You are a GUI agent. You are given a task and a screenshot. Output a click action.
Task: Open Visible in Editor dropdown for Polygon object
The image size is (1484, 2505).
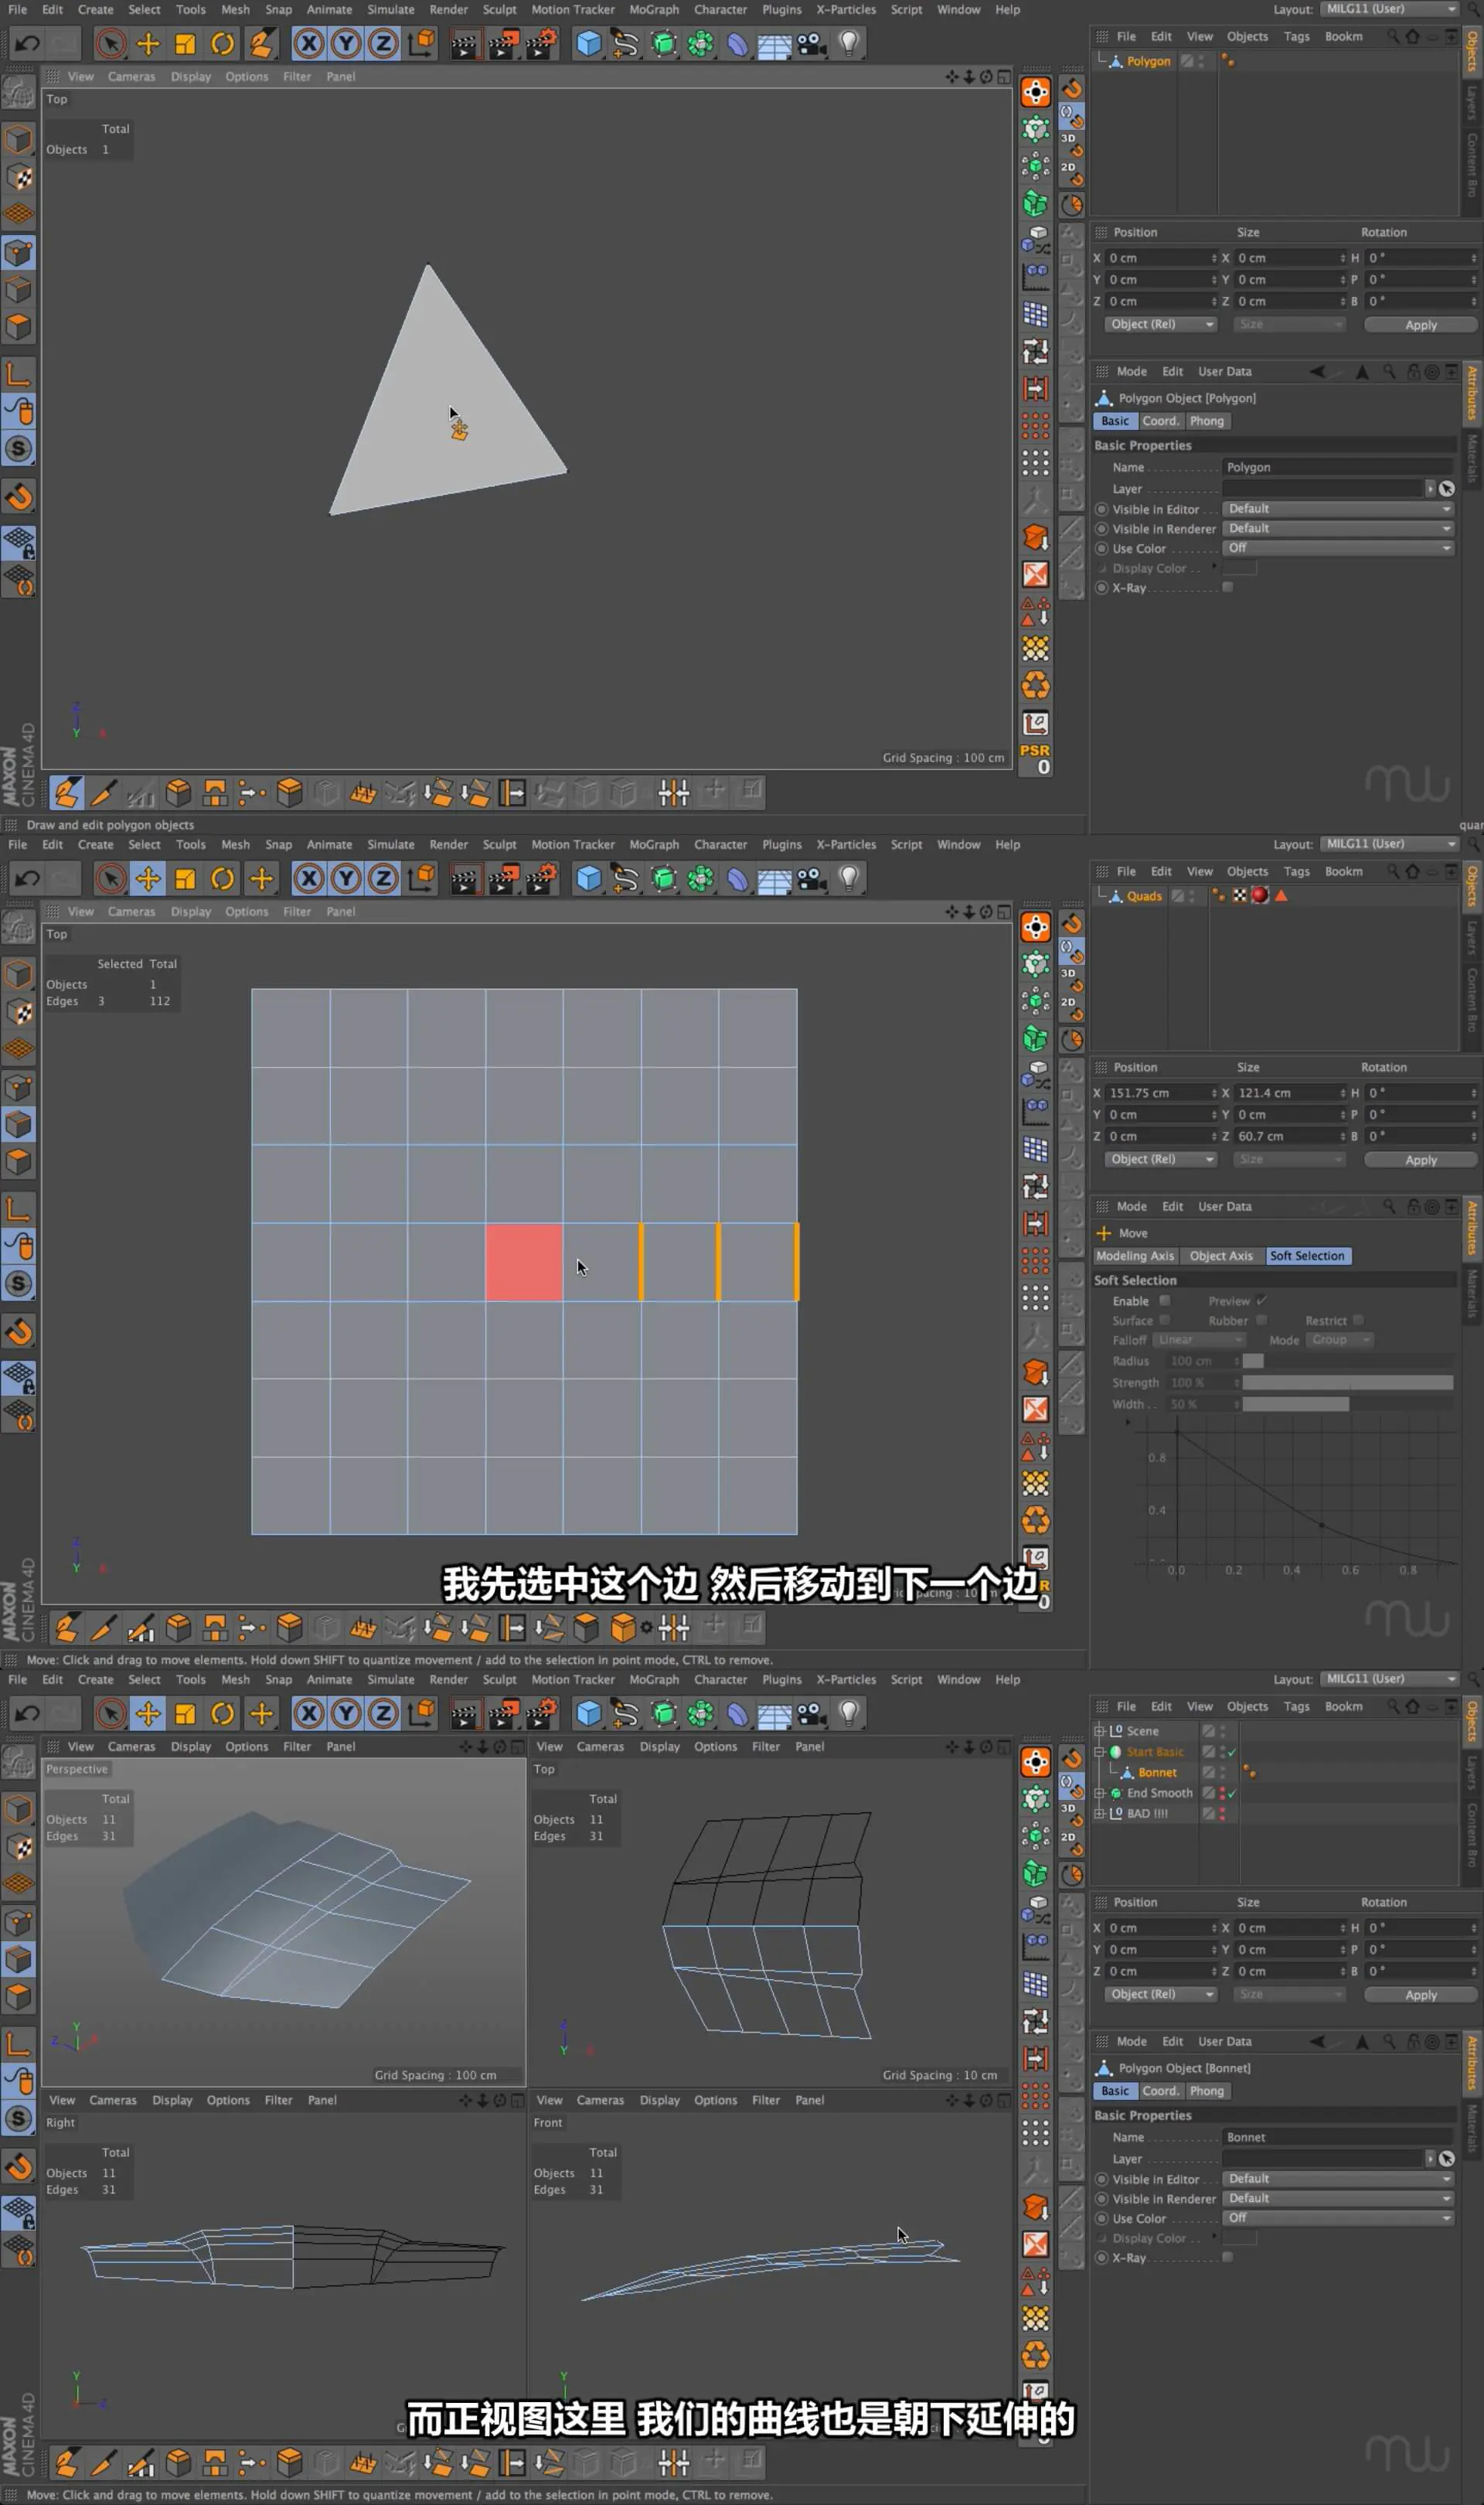[1338, 508]
